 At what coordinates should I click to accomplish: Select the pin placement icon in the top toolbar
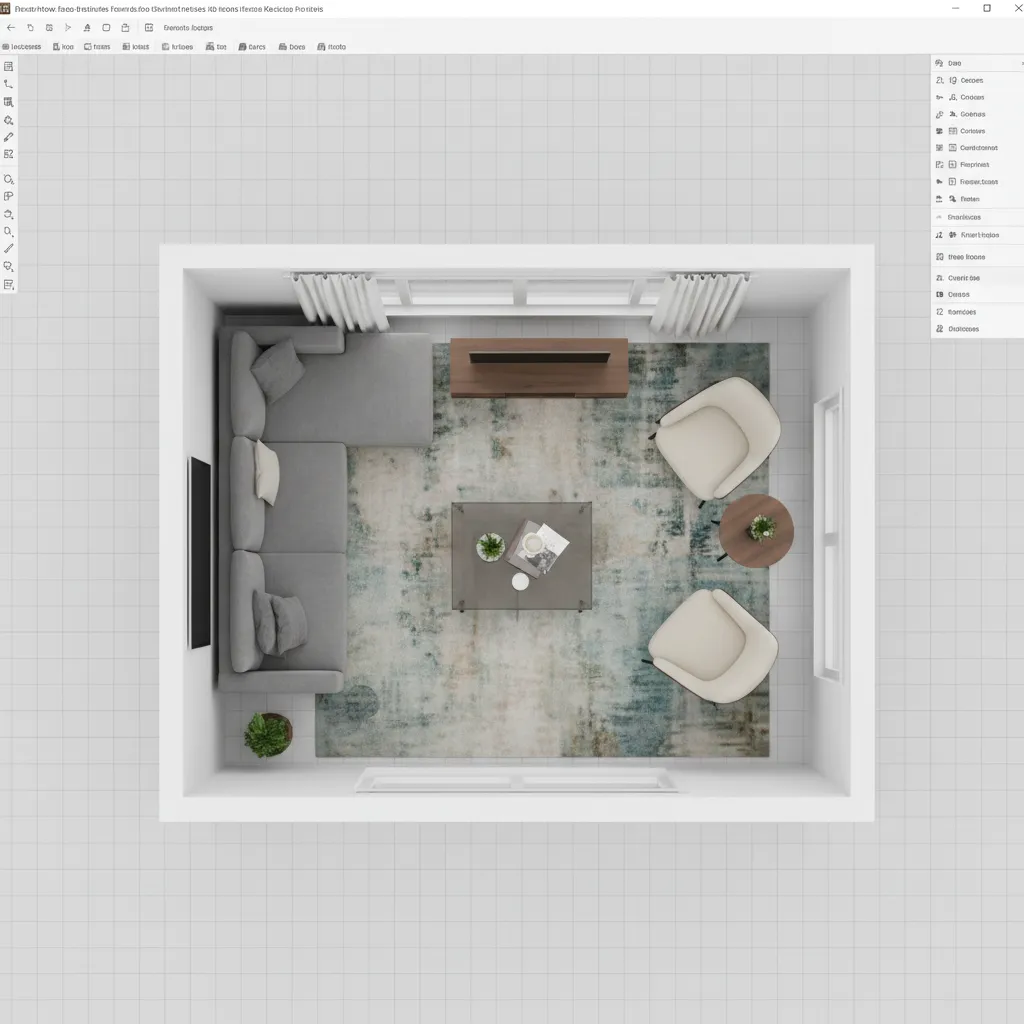tap(86, 28)
